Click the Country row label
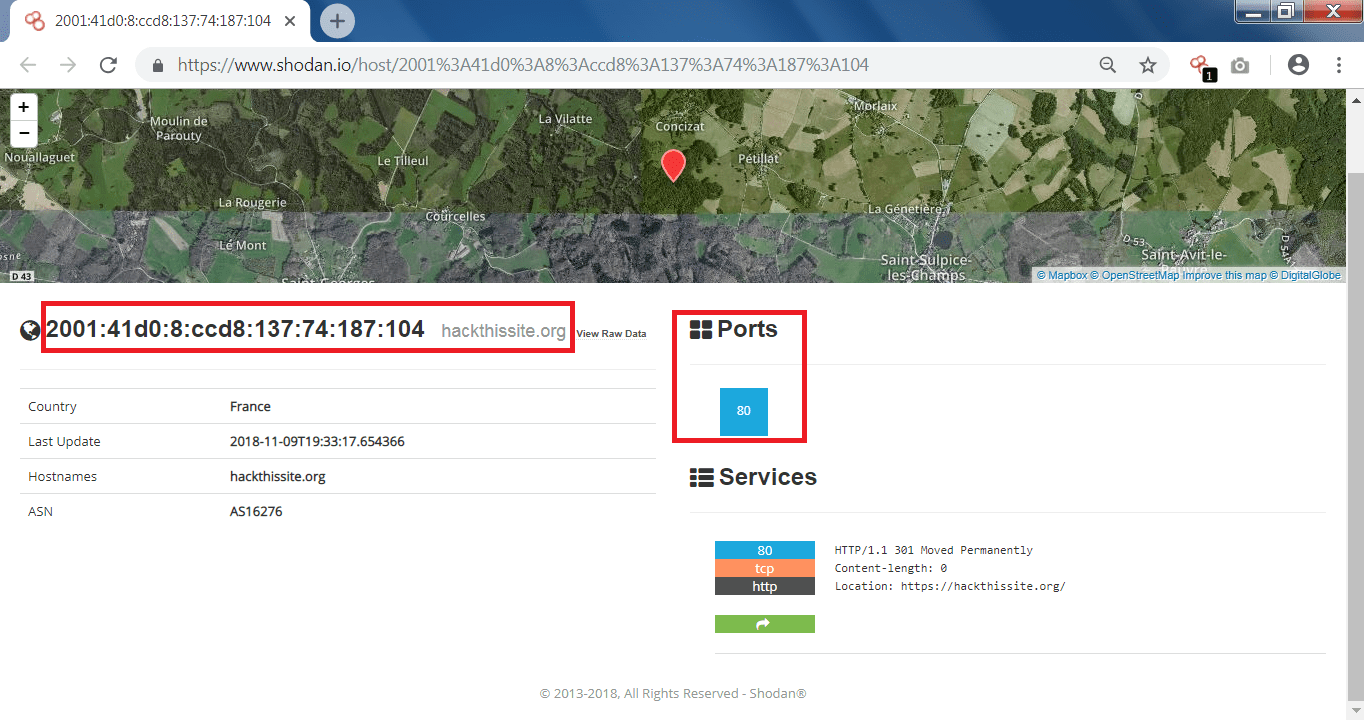Image resolution: width=1364 pixels, height=720 pixels. (52, 407)
